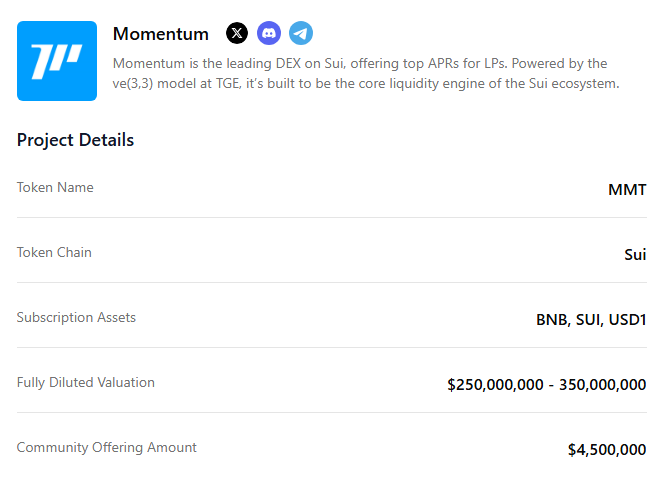Select the Token Chain label
Image resolution: width=664 pixels, height=478 pixels.
click(54, 252)
